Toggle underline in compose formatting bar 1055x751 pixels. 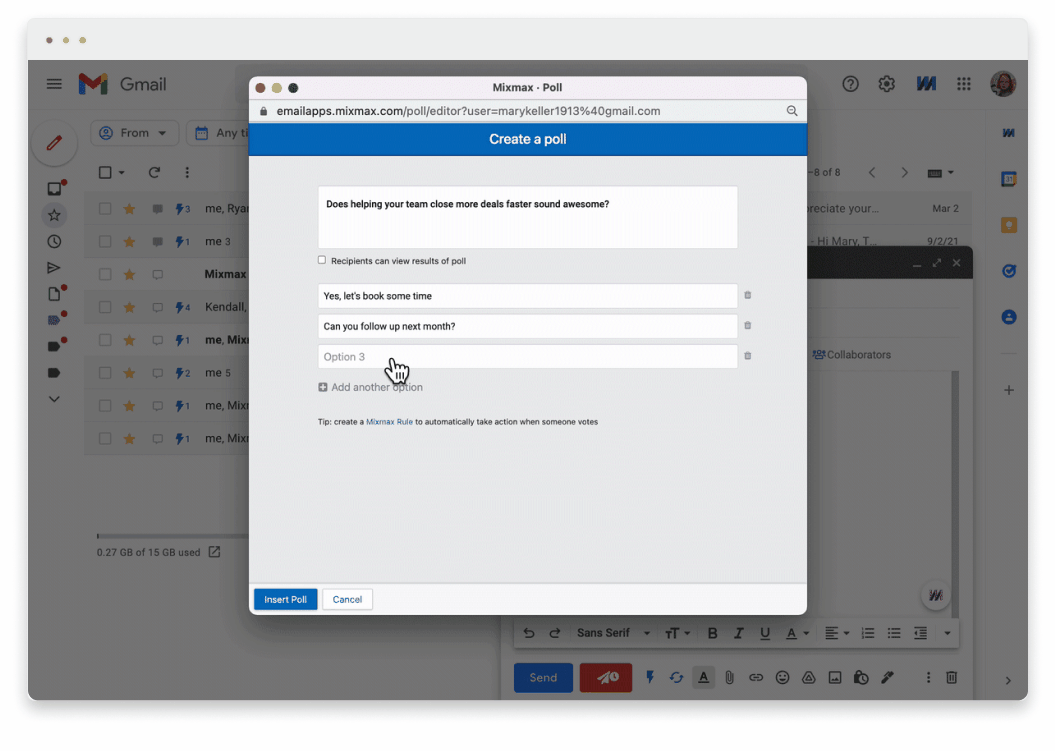(x=765, y=633)
